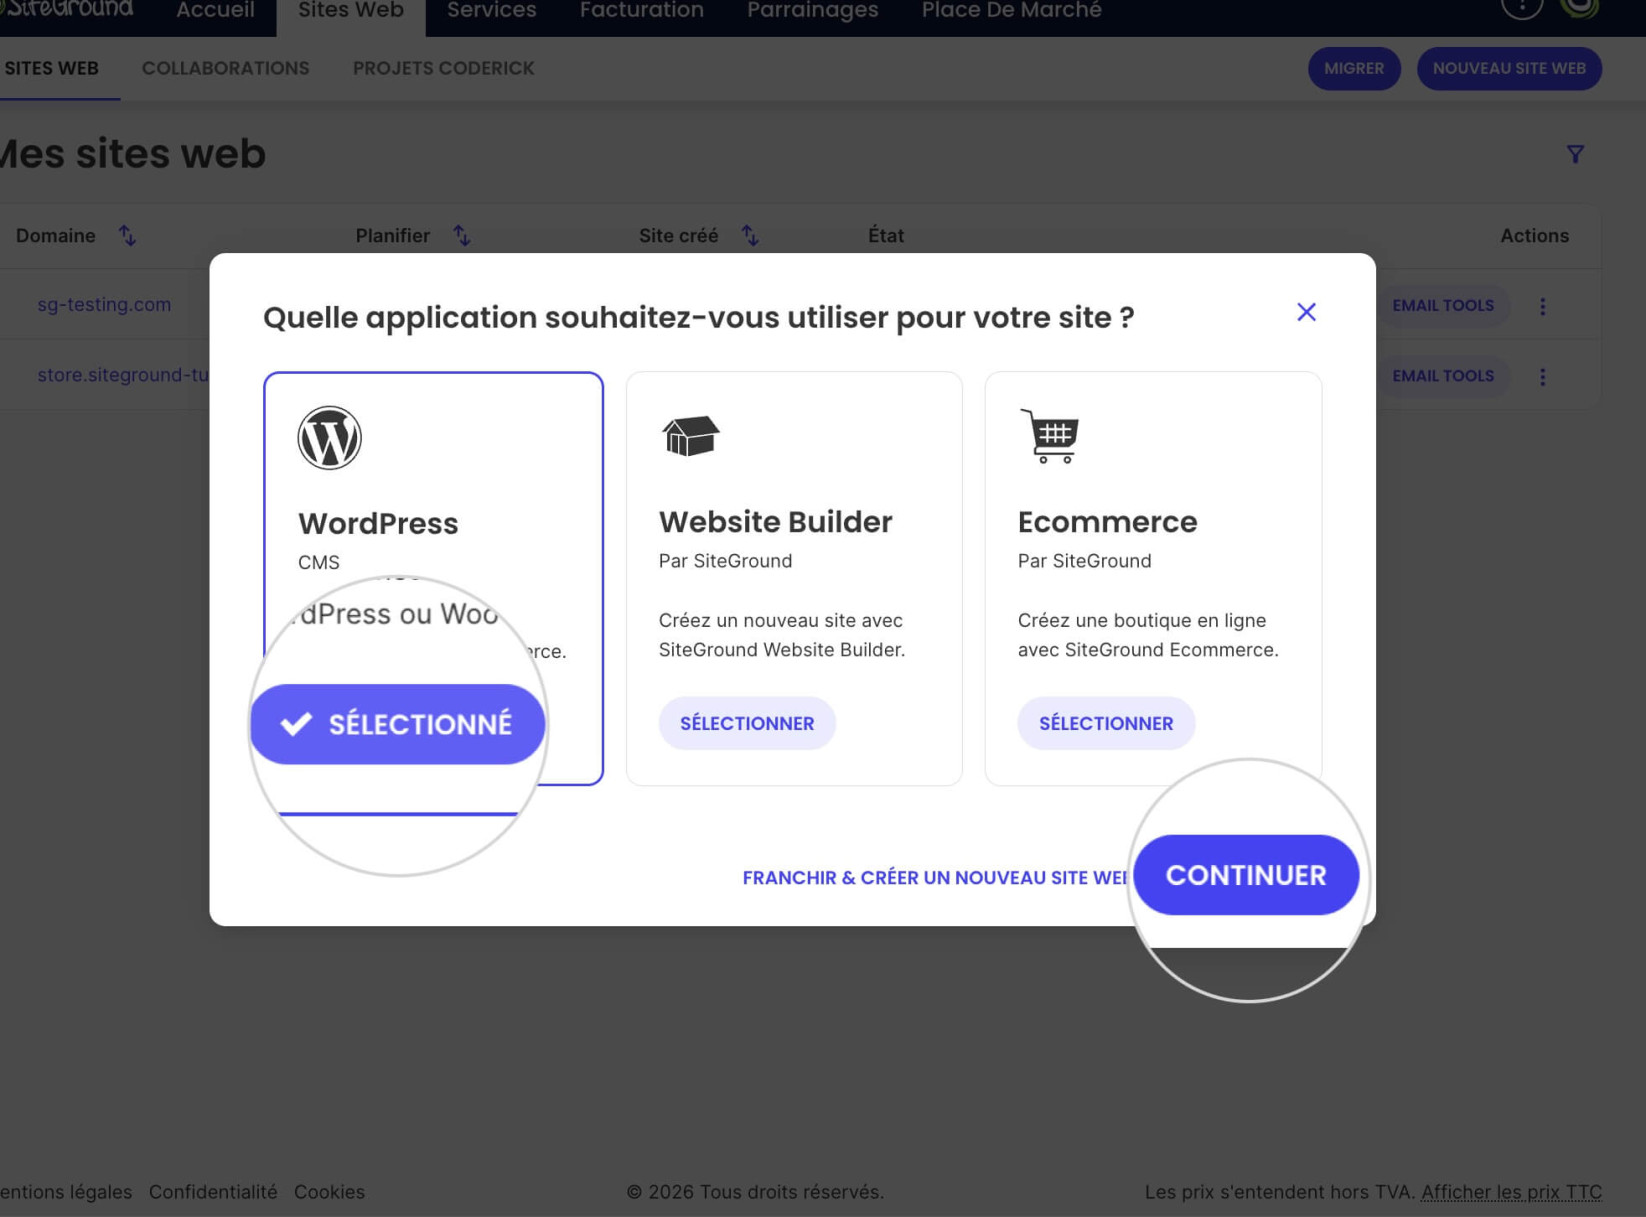1646x1217 pixels.
Task: Open Place De Marché menu
Action: tap(1011, 11)
